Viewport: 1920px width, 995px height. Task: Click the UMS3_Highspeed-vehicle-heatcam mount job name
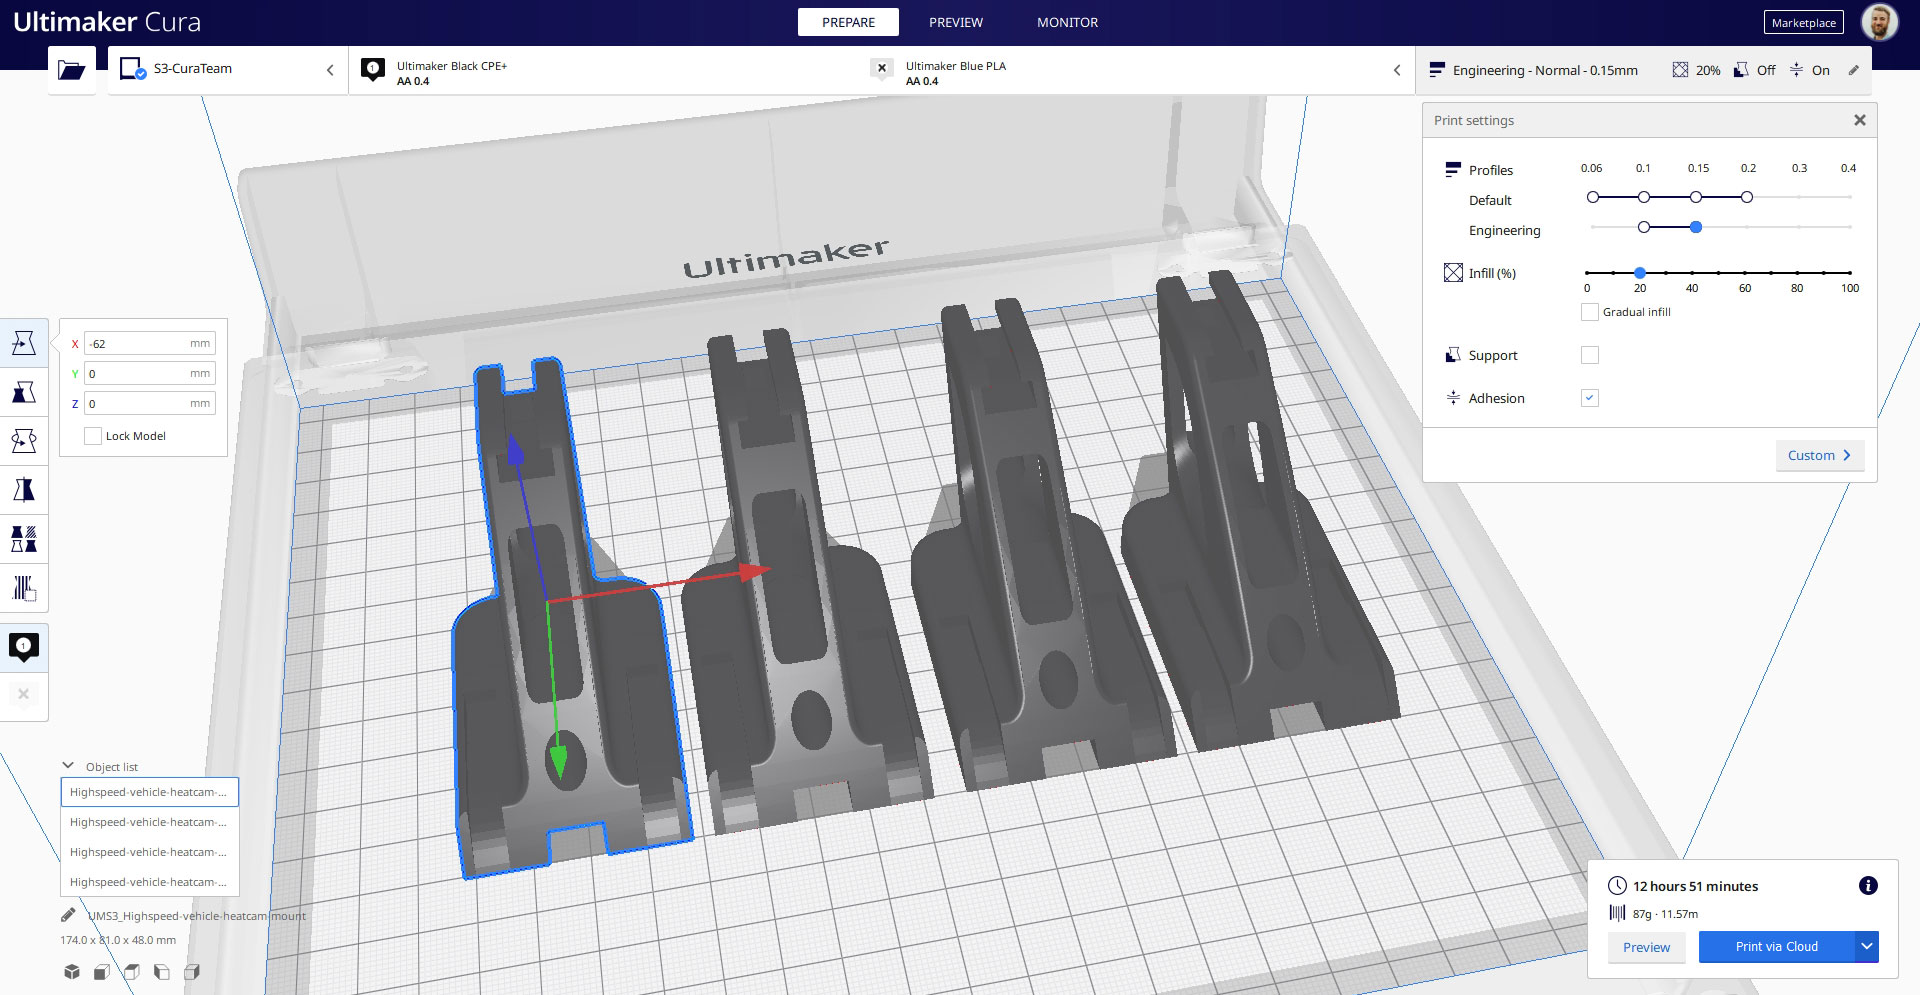tap(197, 915)
